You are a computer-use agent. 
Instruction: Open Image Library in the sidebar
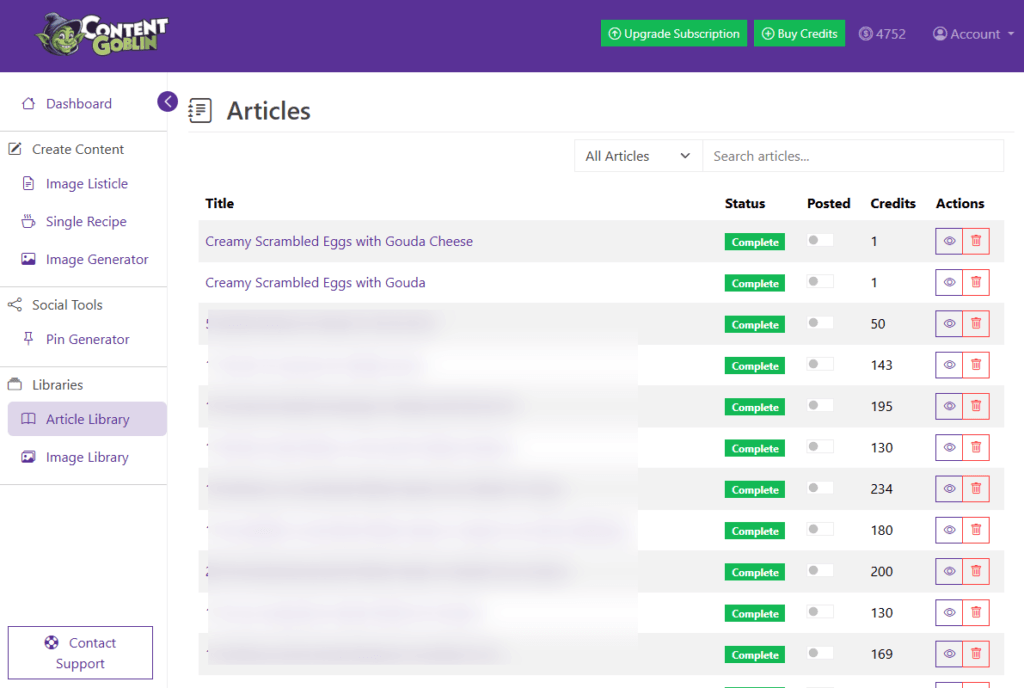point(87,457)
